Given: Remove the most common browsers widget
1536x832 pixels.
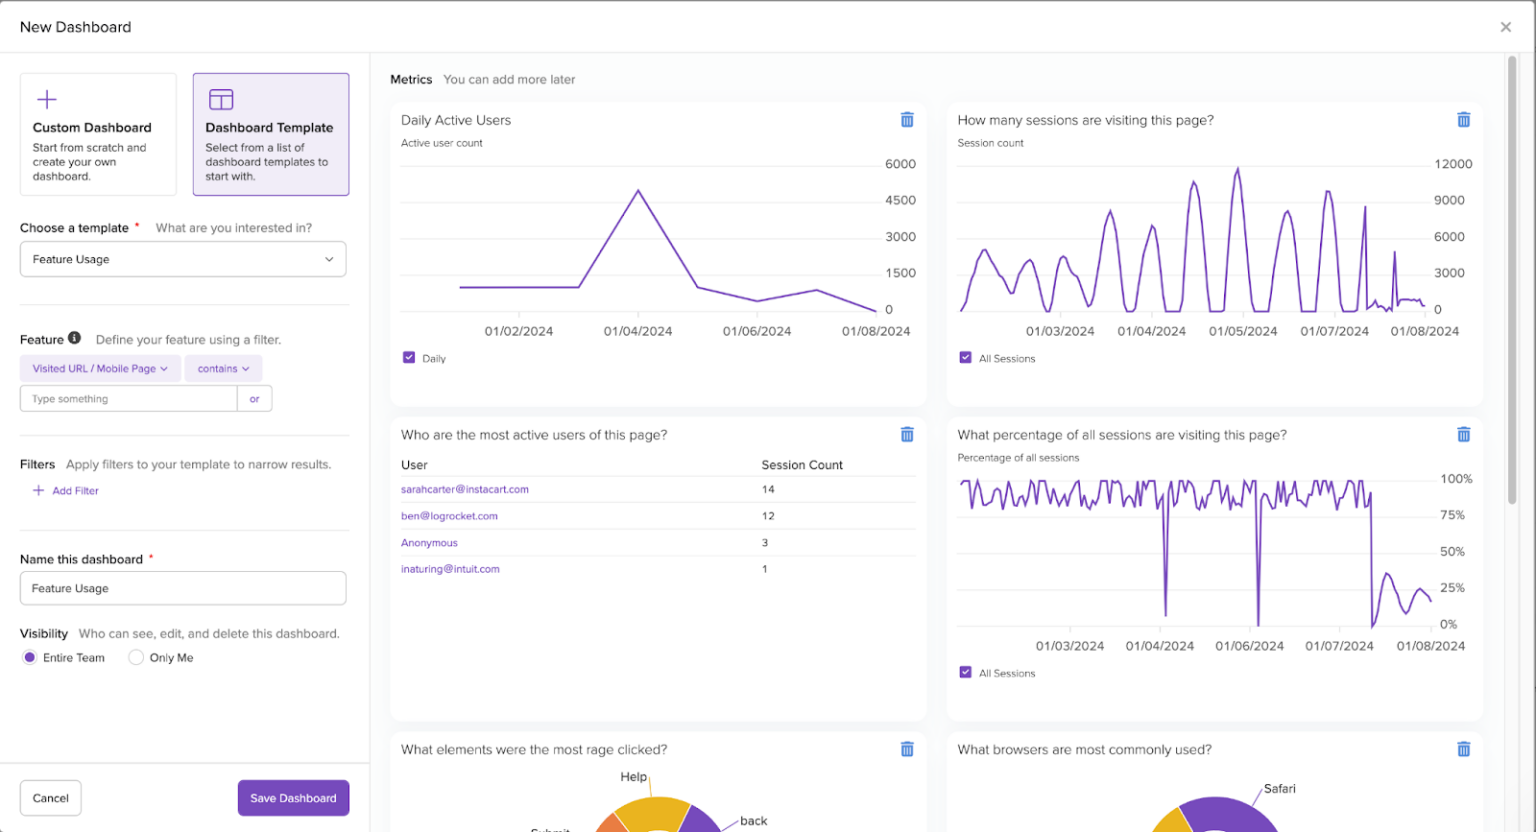Looking at the screenshot, I should [1463, 748].
